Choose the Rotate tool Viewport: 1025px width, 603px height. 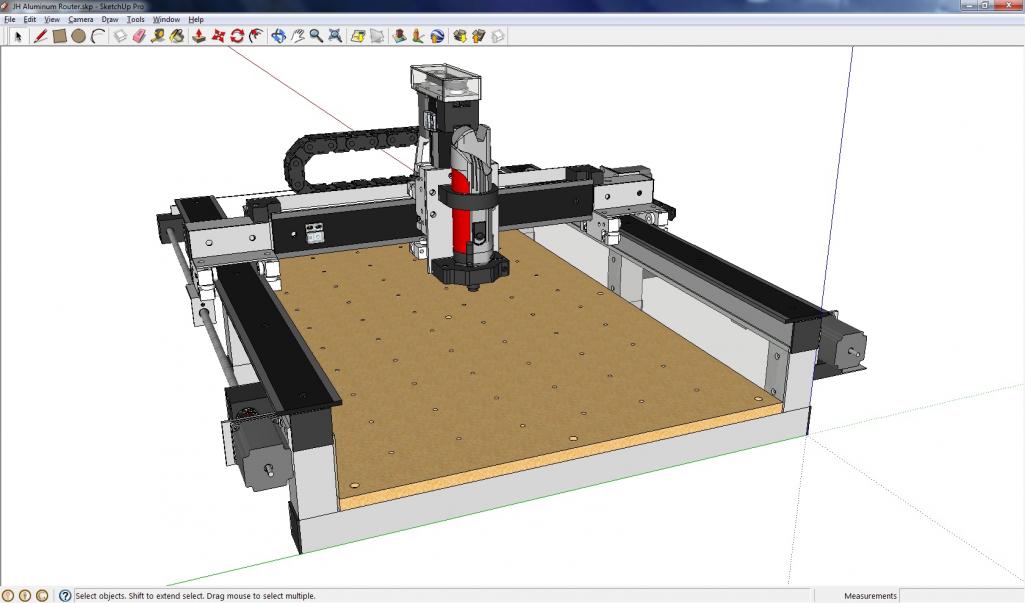[237, 36]
